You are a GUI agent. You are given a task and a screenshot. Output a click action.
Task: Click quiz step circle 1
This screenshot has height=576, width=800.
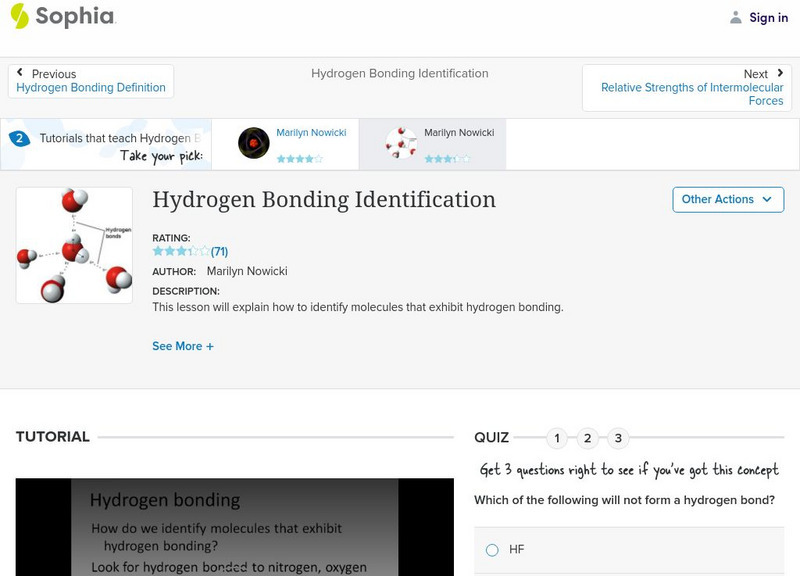557,437
